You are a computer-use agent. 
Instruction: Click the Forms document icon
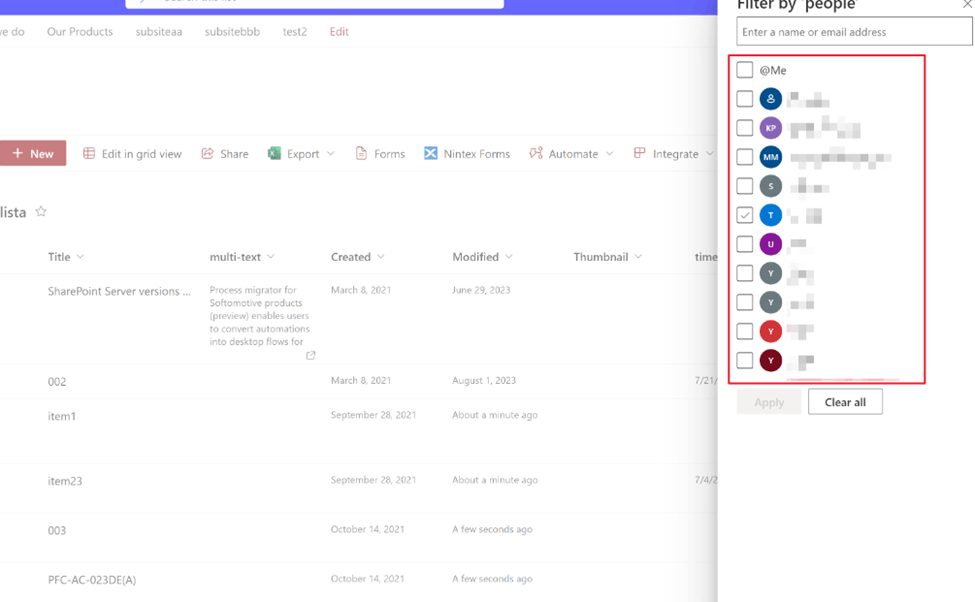click(x=361, y=153)
